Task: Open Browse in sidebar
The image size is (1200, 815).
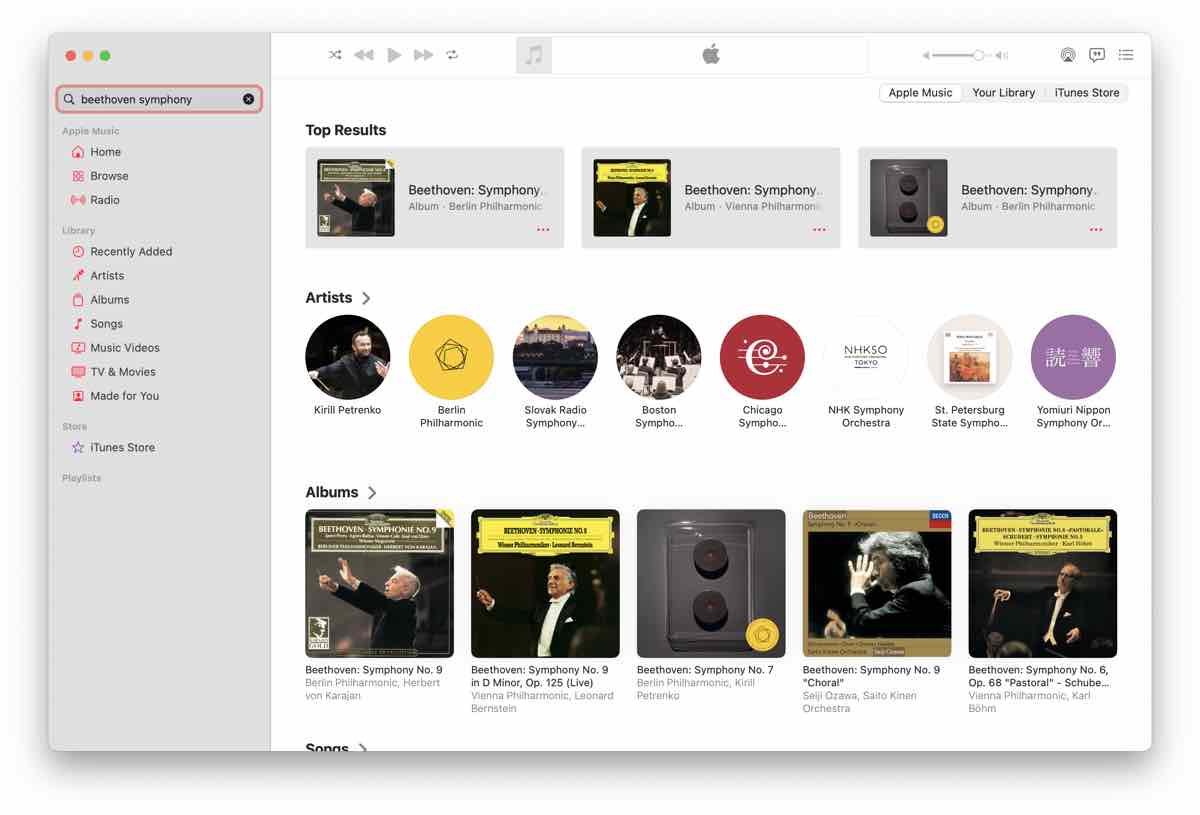Action: click(109, 176)
